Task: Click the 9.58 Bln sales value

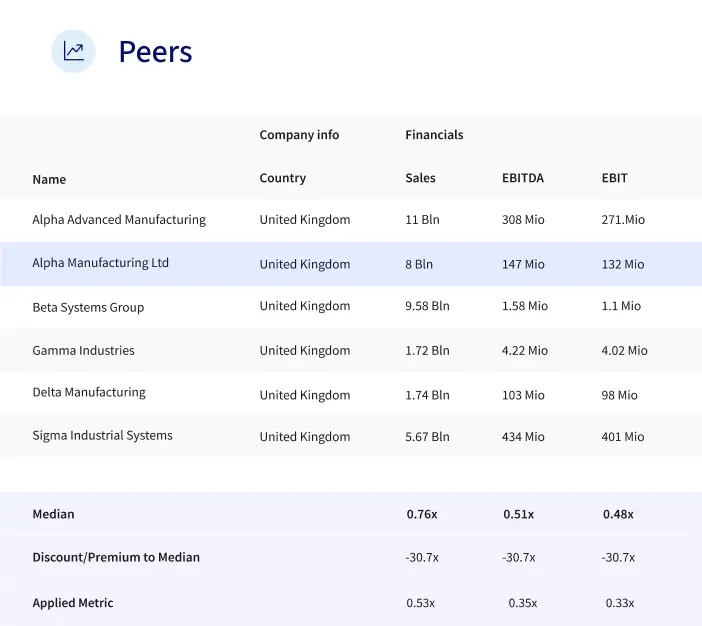Action: [427, 306]
